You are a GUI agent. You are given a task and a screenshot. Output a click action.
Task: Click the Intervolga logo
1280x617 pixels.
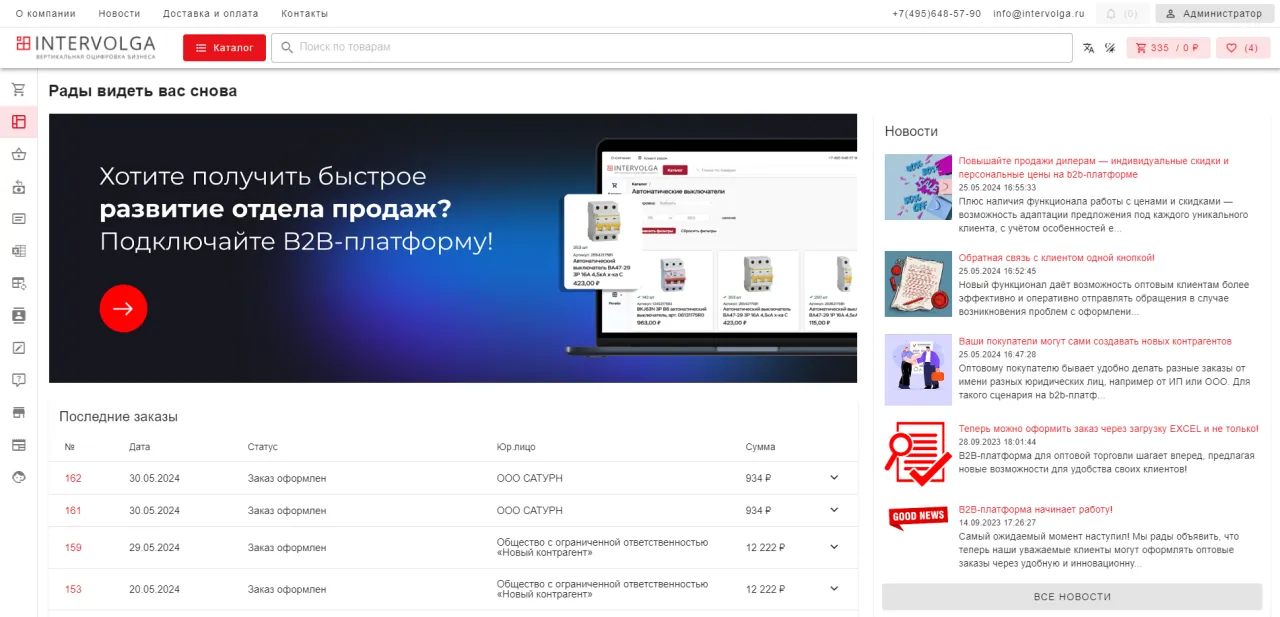(85, 44)
